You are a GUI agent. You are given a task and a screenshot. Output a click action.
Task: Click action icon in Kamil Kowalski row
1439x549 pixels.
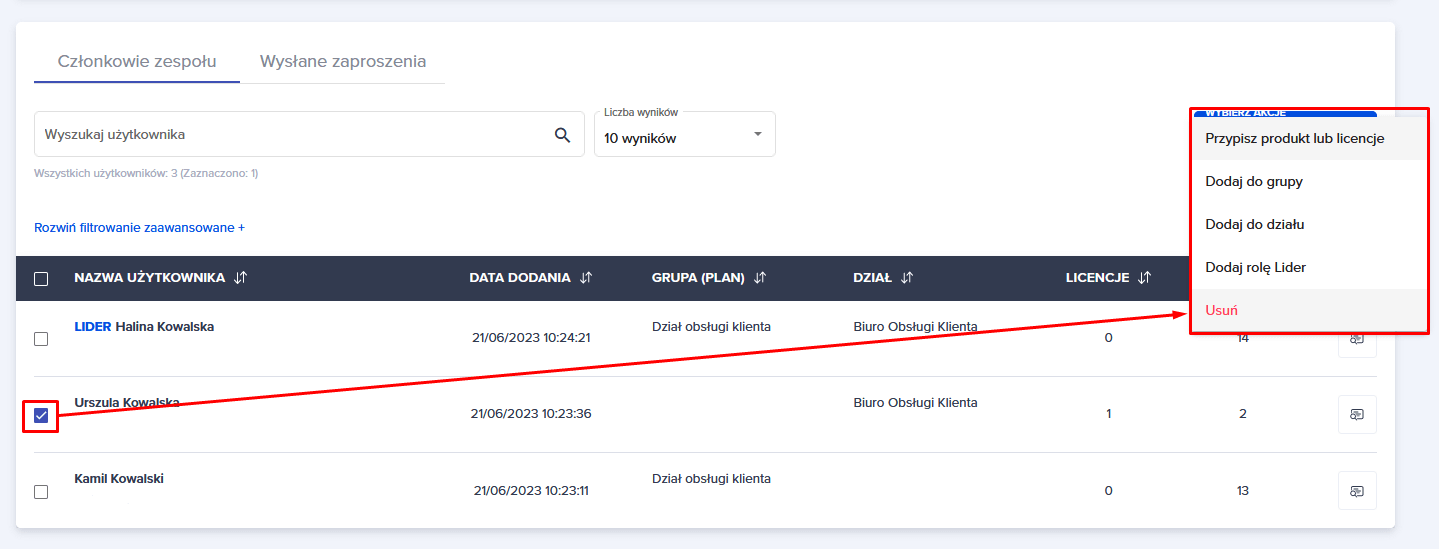pos(1357,490)
